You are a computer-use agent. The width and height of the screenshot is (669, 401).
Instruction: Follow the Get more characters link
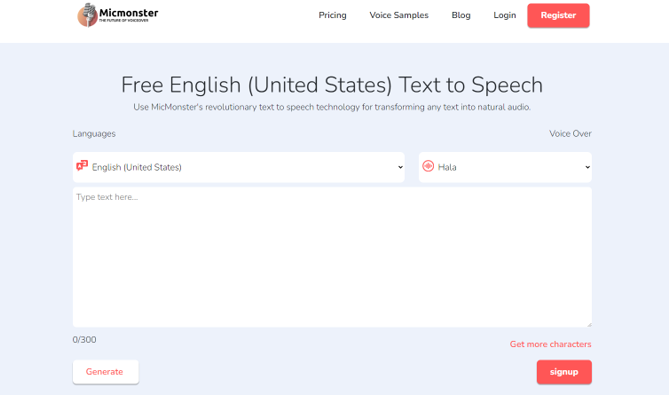[550, 344]
